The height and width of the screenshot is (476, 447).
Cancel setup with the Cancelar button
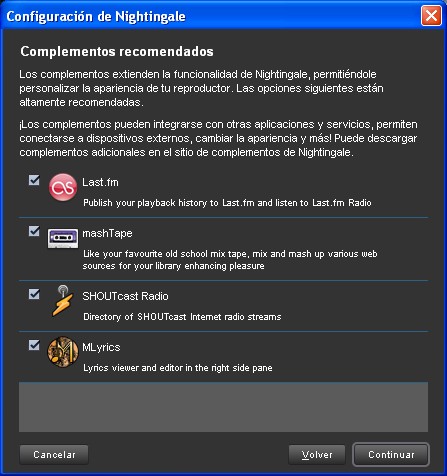tap(54, 455)
